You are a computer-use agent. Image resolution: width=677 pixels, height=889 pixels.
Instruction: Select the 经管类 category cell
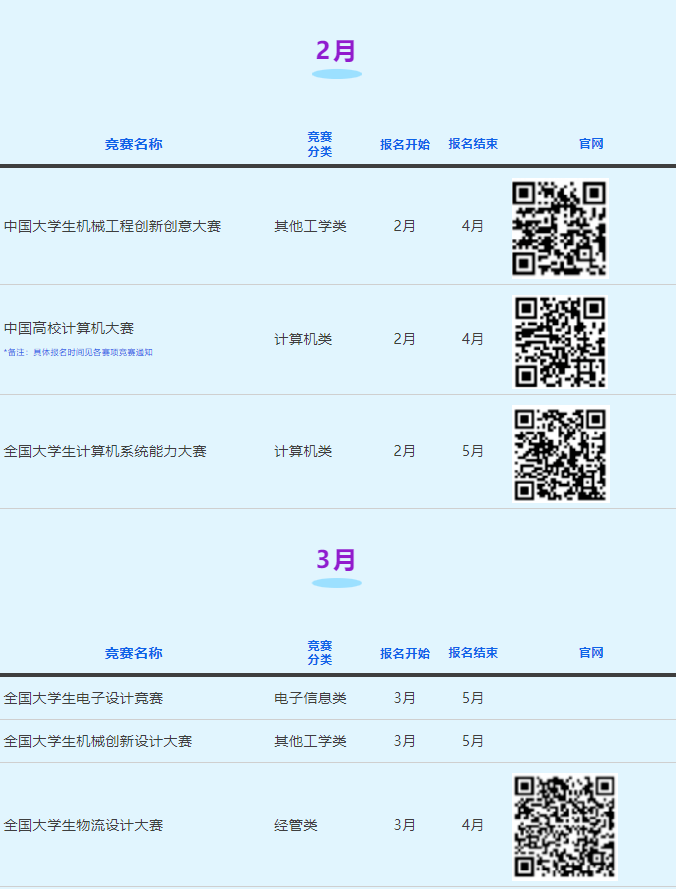(x=296, y=826)
